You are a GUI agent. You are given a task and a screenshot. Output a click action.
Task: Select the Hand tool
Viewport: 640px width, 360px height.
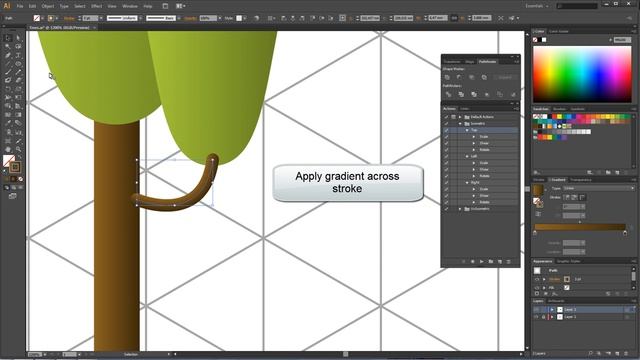click(x=8, y=149)
